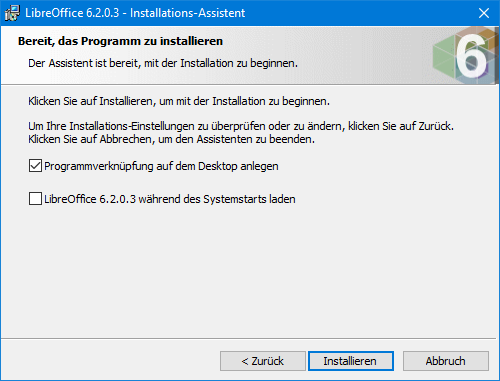Click the 'Programmverknüpfung auf dem Desktop anlegen' label
The width and height of the screenshot is (500, 381).
(161, 166)
